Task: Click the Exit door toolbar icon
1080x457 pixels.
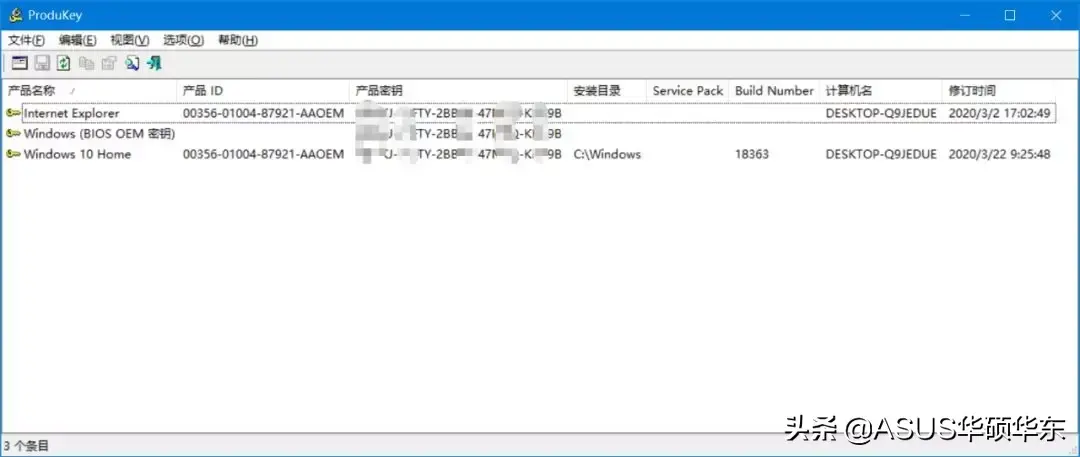Action: [x=154, y=63]
